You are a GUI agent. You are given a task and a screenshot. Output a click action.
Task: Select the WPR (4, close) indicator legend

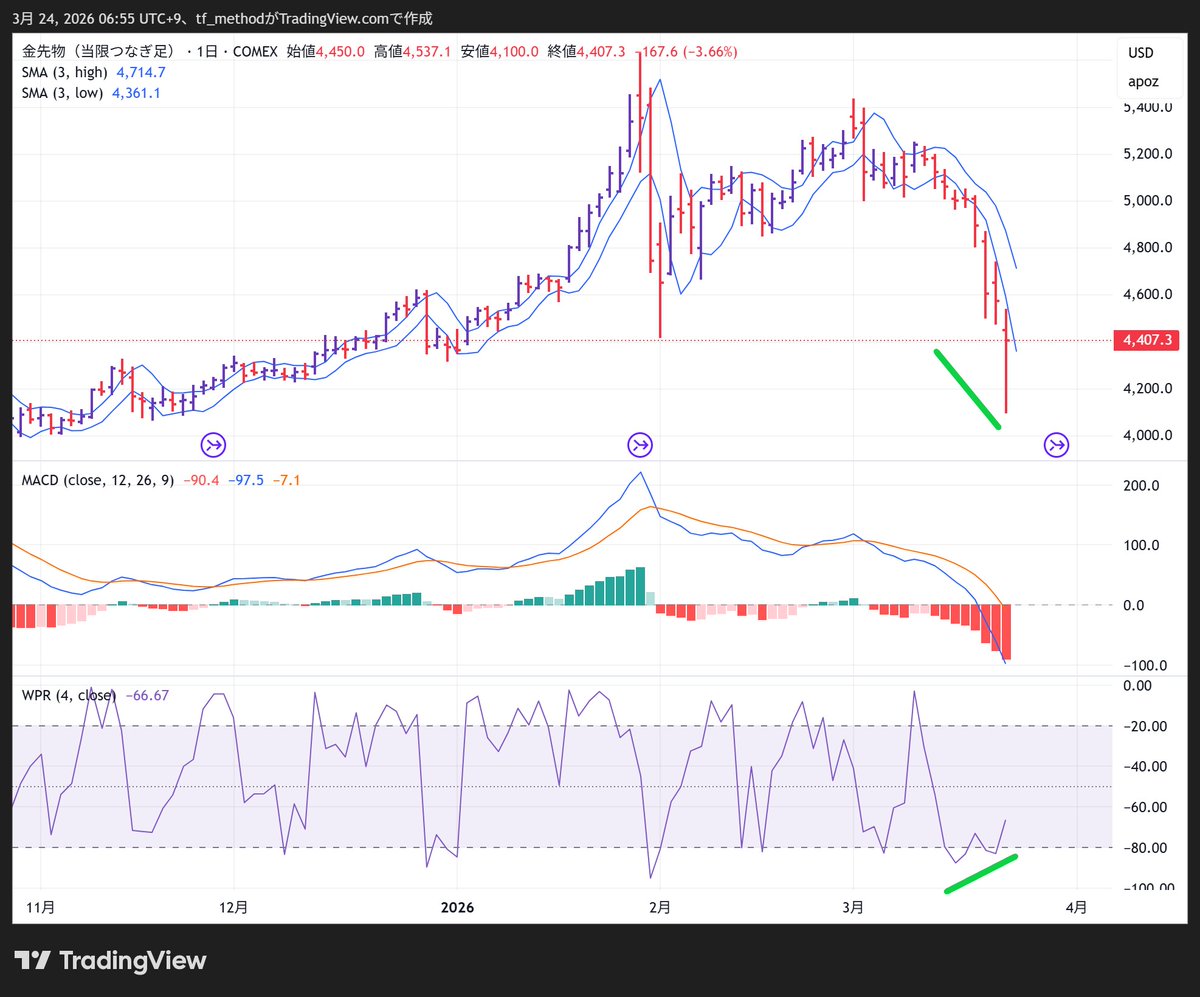click(x=69, y=695)
